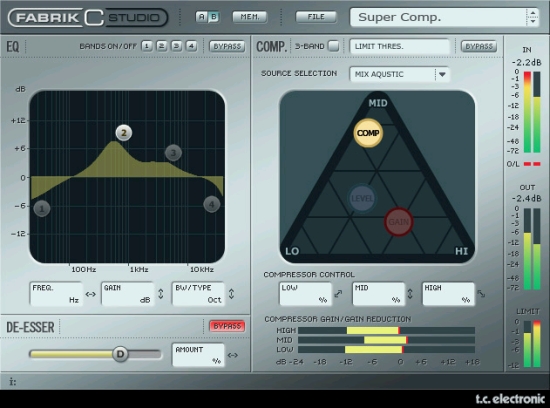Open the MEM. menu
Image resolution: width=550 pixels, height=408 pixels.
pyautogui.click(x=250, y=17)
